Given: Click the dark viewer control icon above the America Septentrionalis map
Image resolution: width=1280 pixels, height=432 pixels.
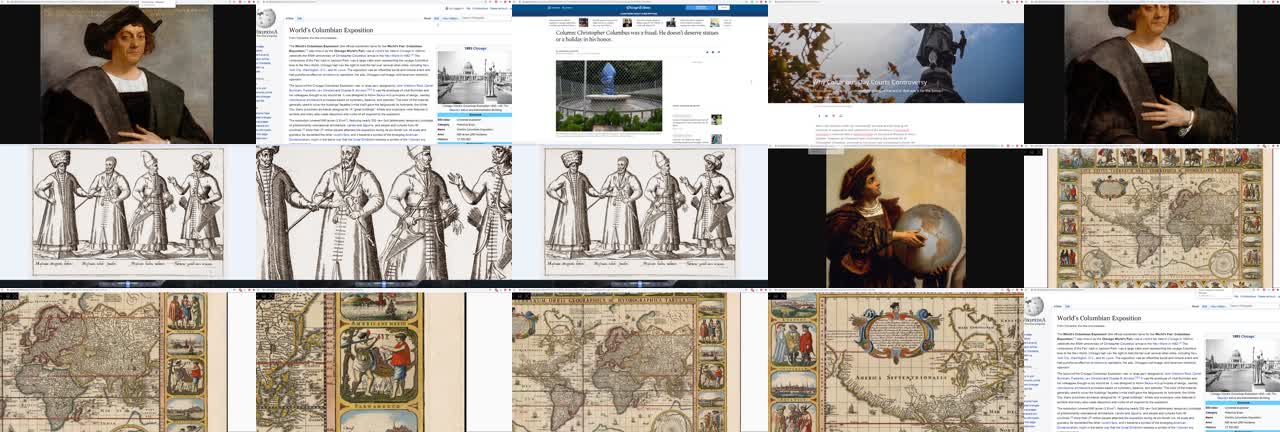Looking at the screenshot, I should click(x=774, y=296).
